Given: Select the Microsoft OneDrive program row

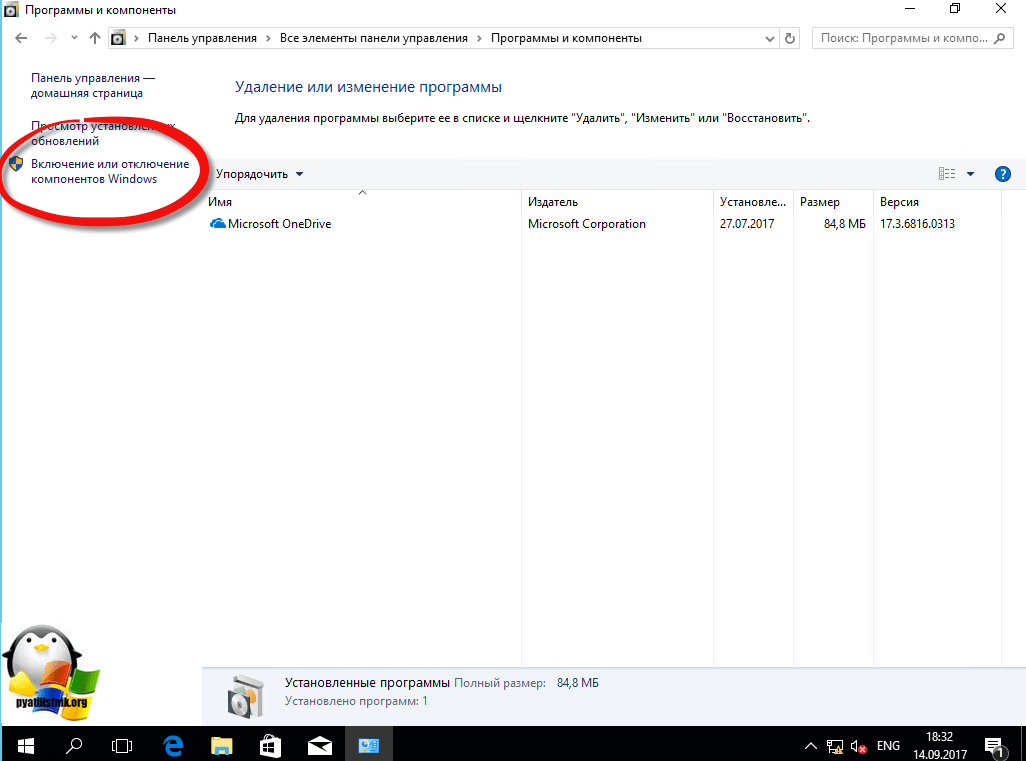Looking at the screenshot, I should tap(603, 224).
